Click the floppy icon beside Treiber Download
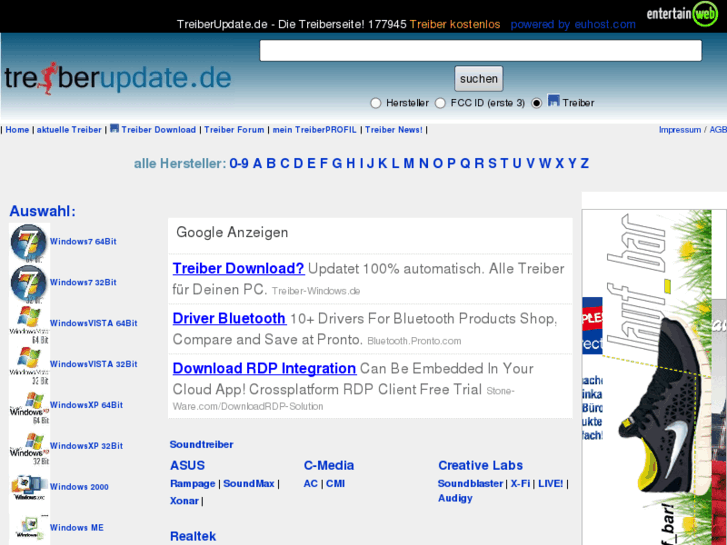 pyautogui.click(x=115, y=128)
